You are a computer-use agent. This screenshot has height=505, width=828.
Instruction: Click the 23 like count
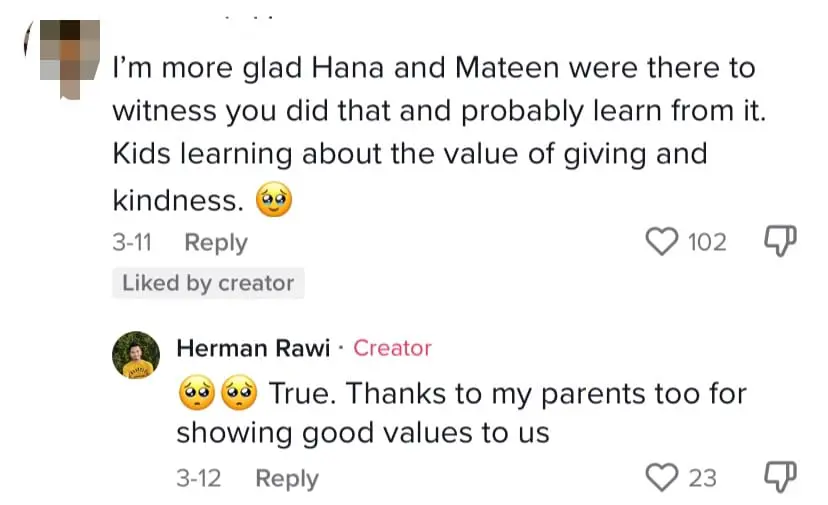(702, 478)
